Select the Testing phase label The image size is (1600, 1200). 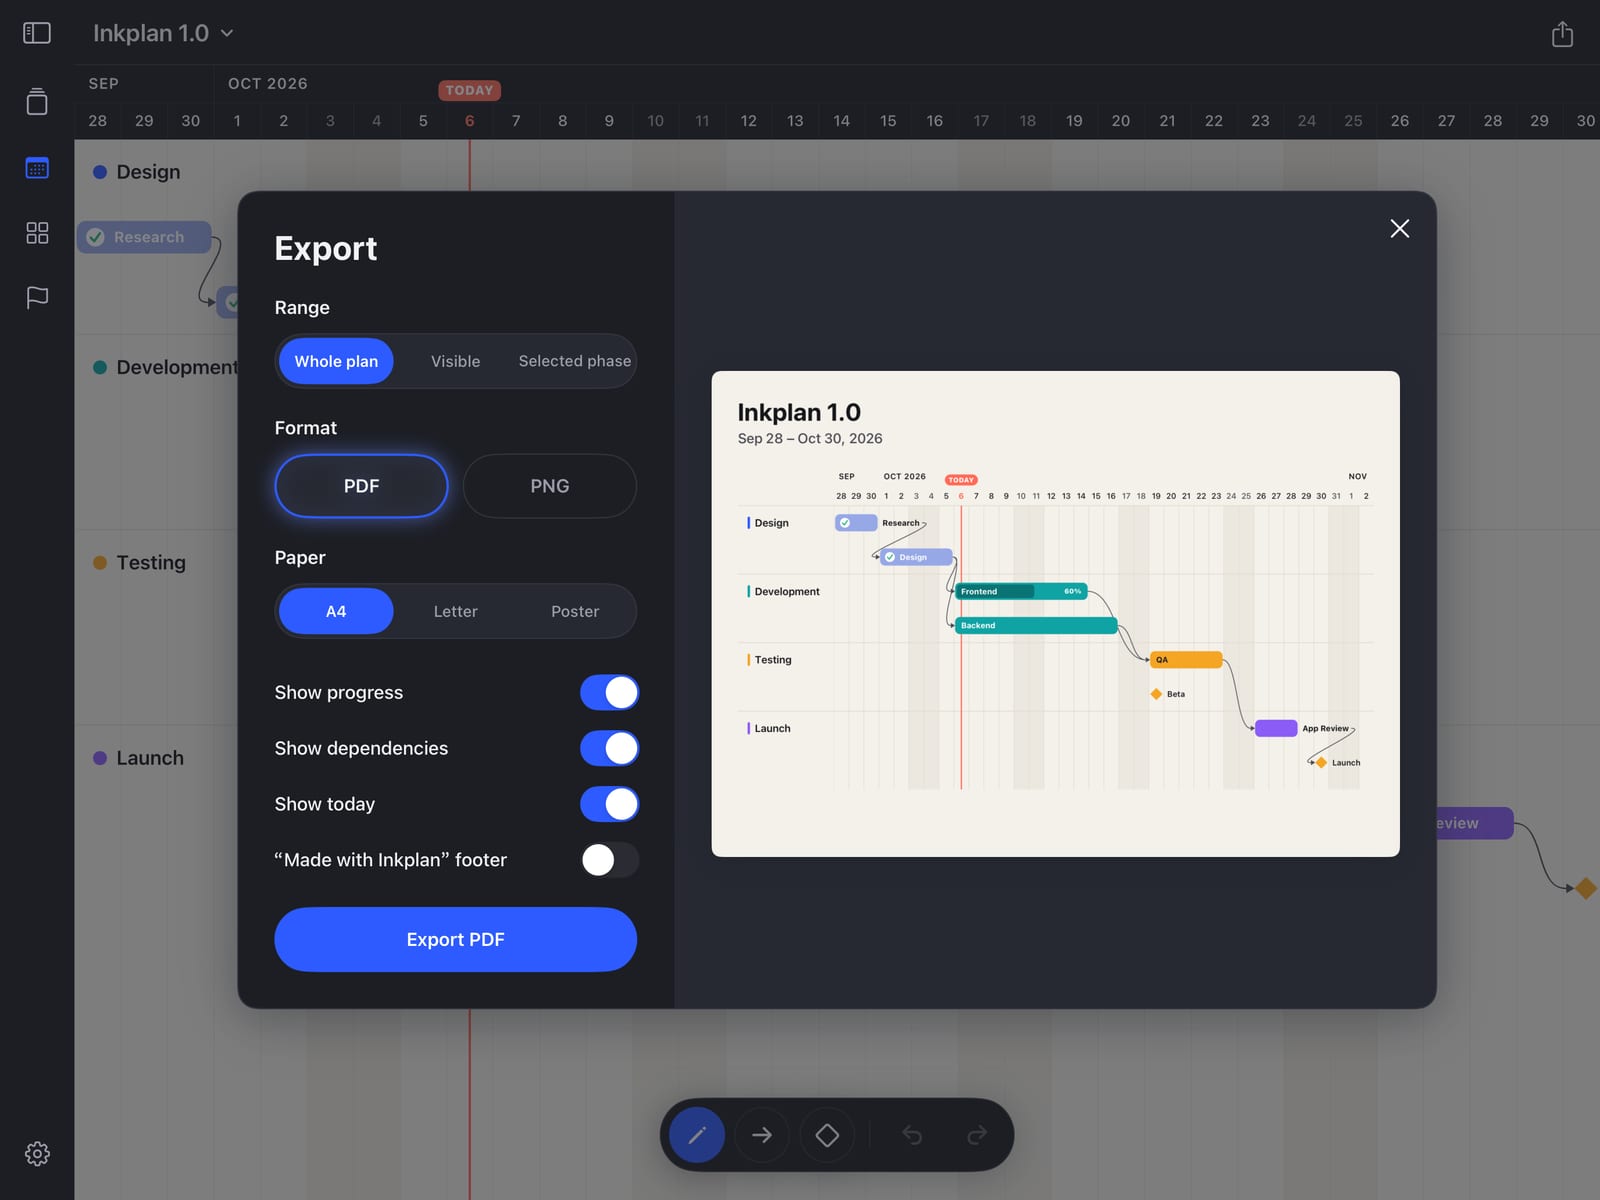pyautogui.click(x=151, y=562)
